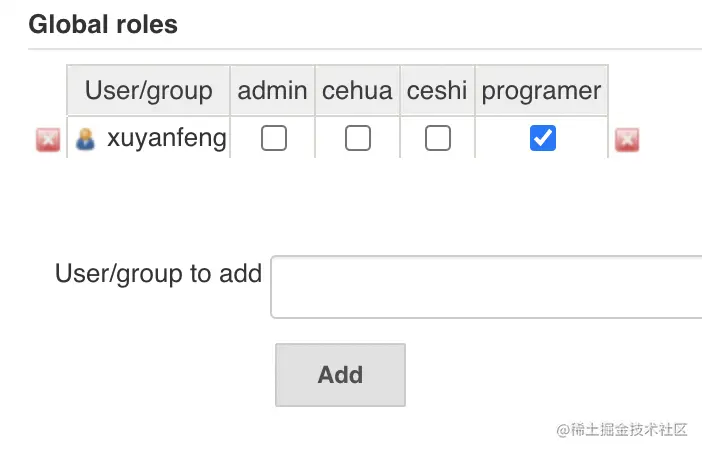Tick the ceshi role checkbox
Viewport: 702px width, 452px height.
(x=437, y=138)
